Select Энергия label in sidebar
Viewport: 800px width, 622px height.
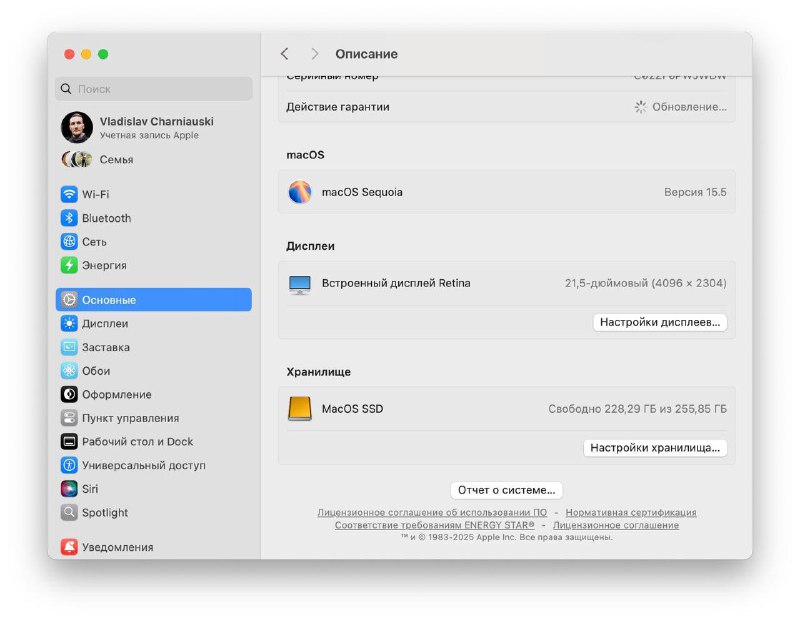pos(104,265)
